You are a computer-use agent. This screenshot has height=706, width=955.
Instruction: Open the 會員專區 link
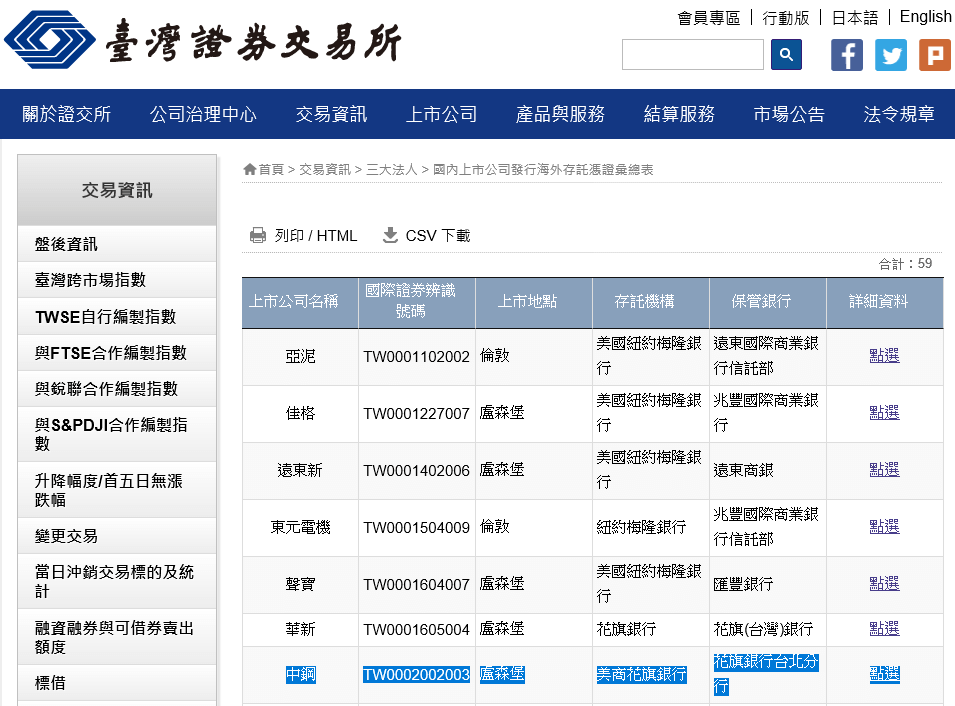tap(708, 18)
